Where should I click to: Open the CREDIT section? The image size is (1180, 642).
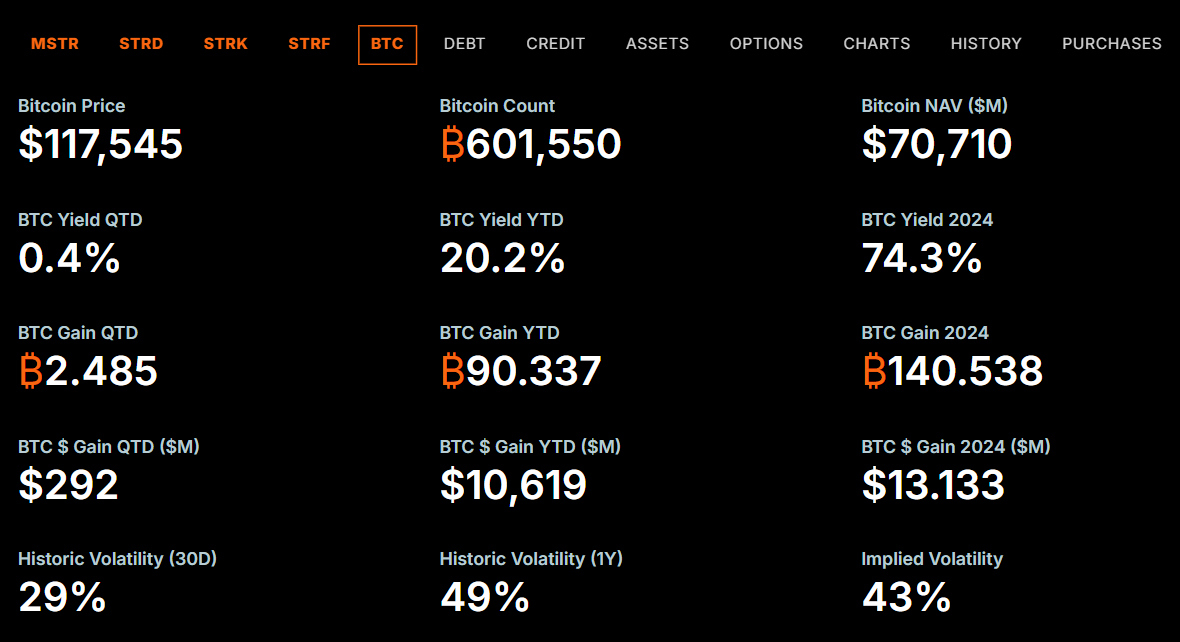coord(555,43)
